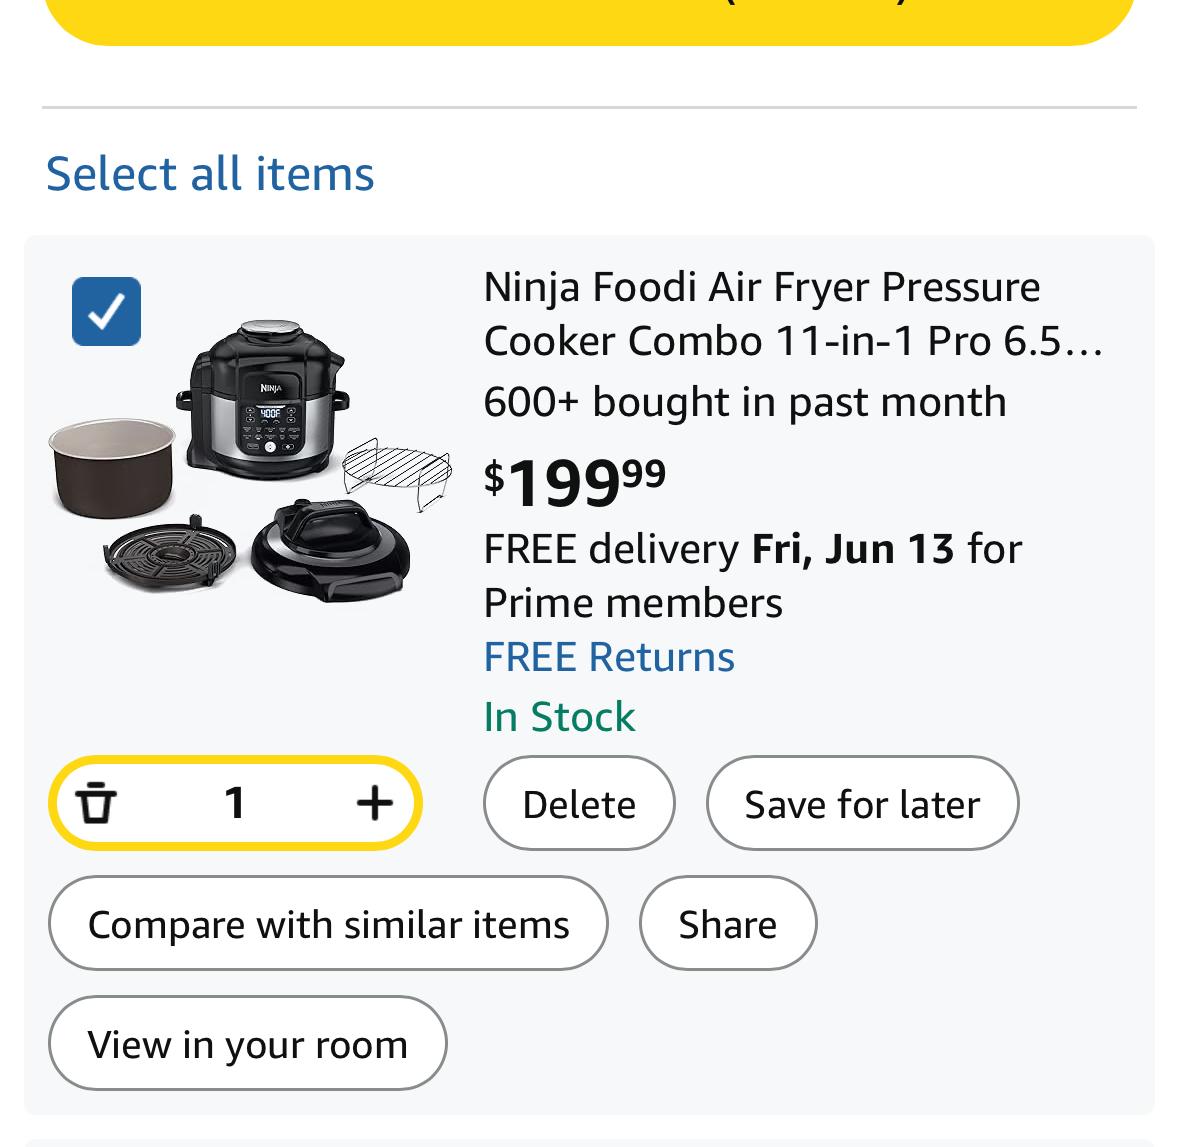The height and width of the screenshot is (1147, 1179).
Task: Increase quantity with the plus icon
Action: 374,803
